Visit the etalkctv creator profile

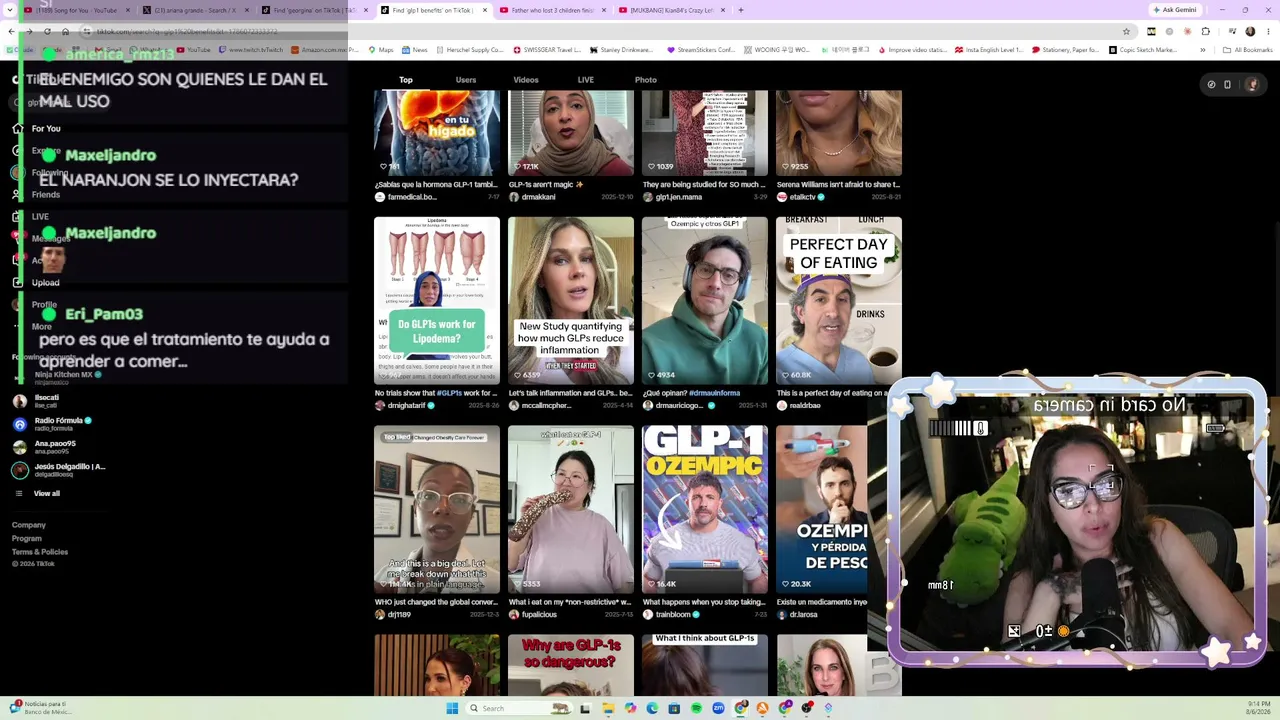coord(803,197)
